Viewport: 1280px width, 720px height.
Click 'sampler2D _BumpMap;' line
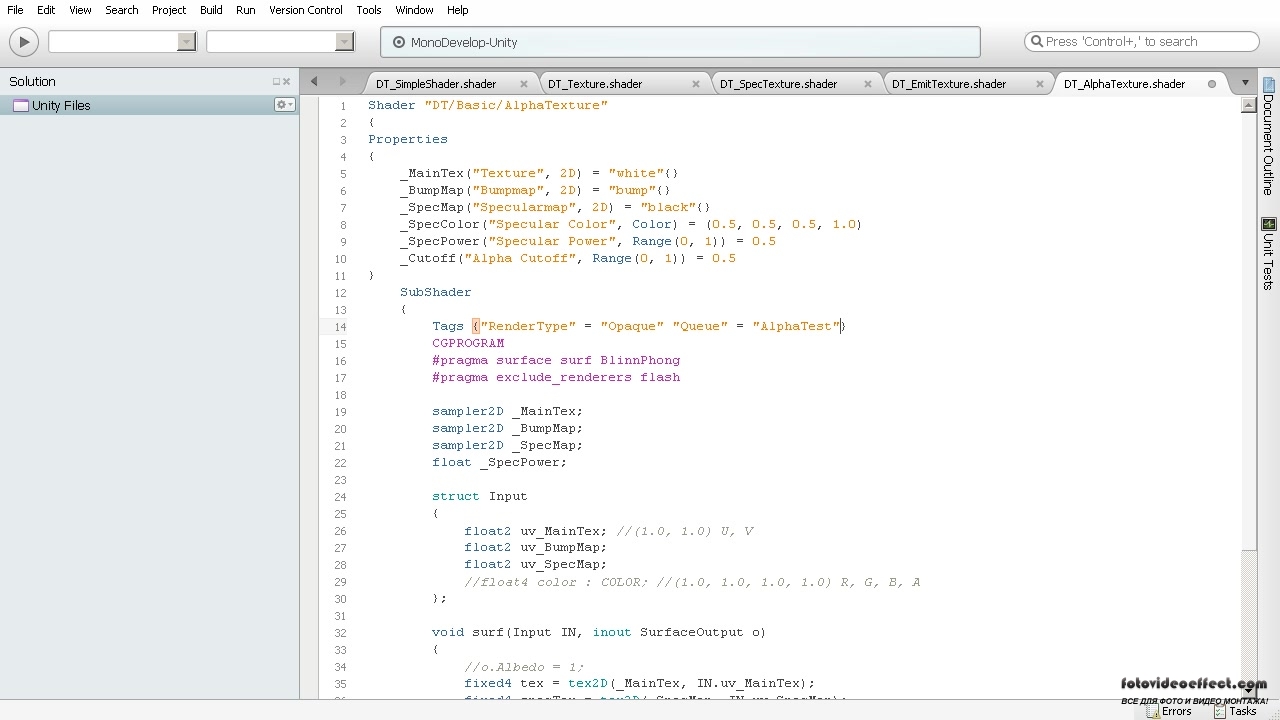pyautogui.click(x=507, y=428)
